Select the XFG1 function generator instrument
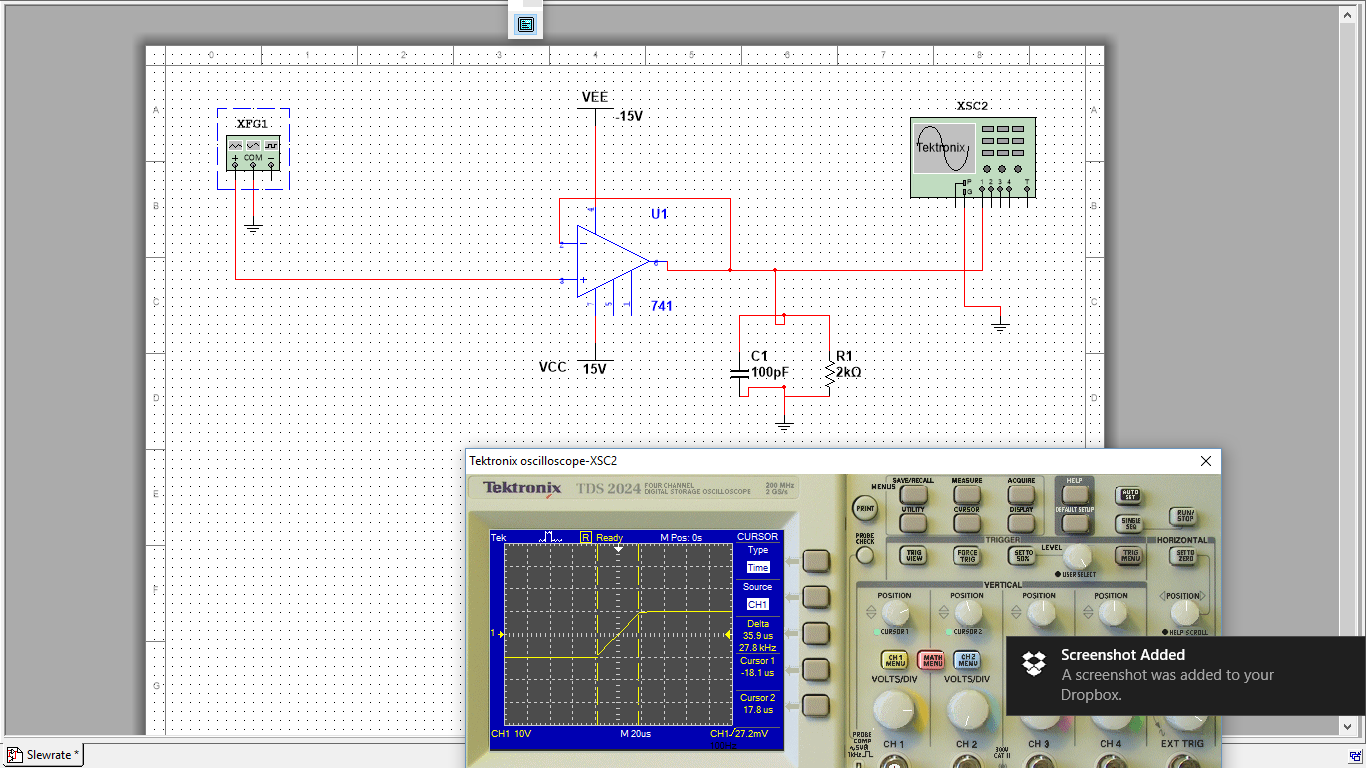Viewport: 1366px width, 768px height. pos(253,152)
